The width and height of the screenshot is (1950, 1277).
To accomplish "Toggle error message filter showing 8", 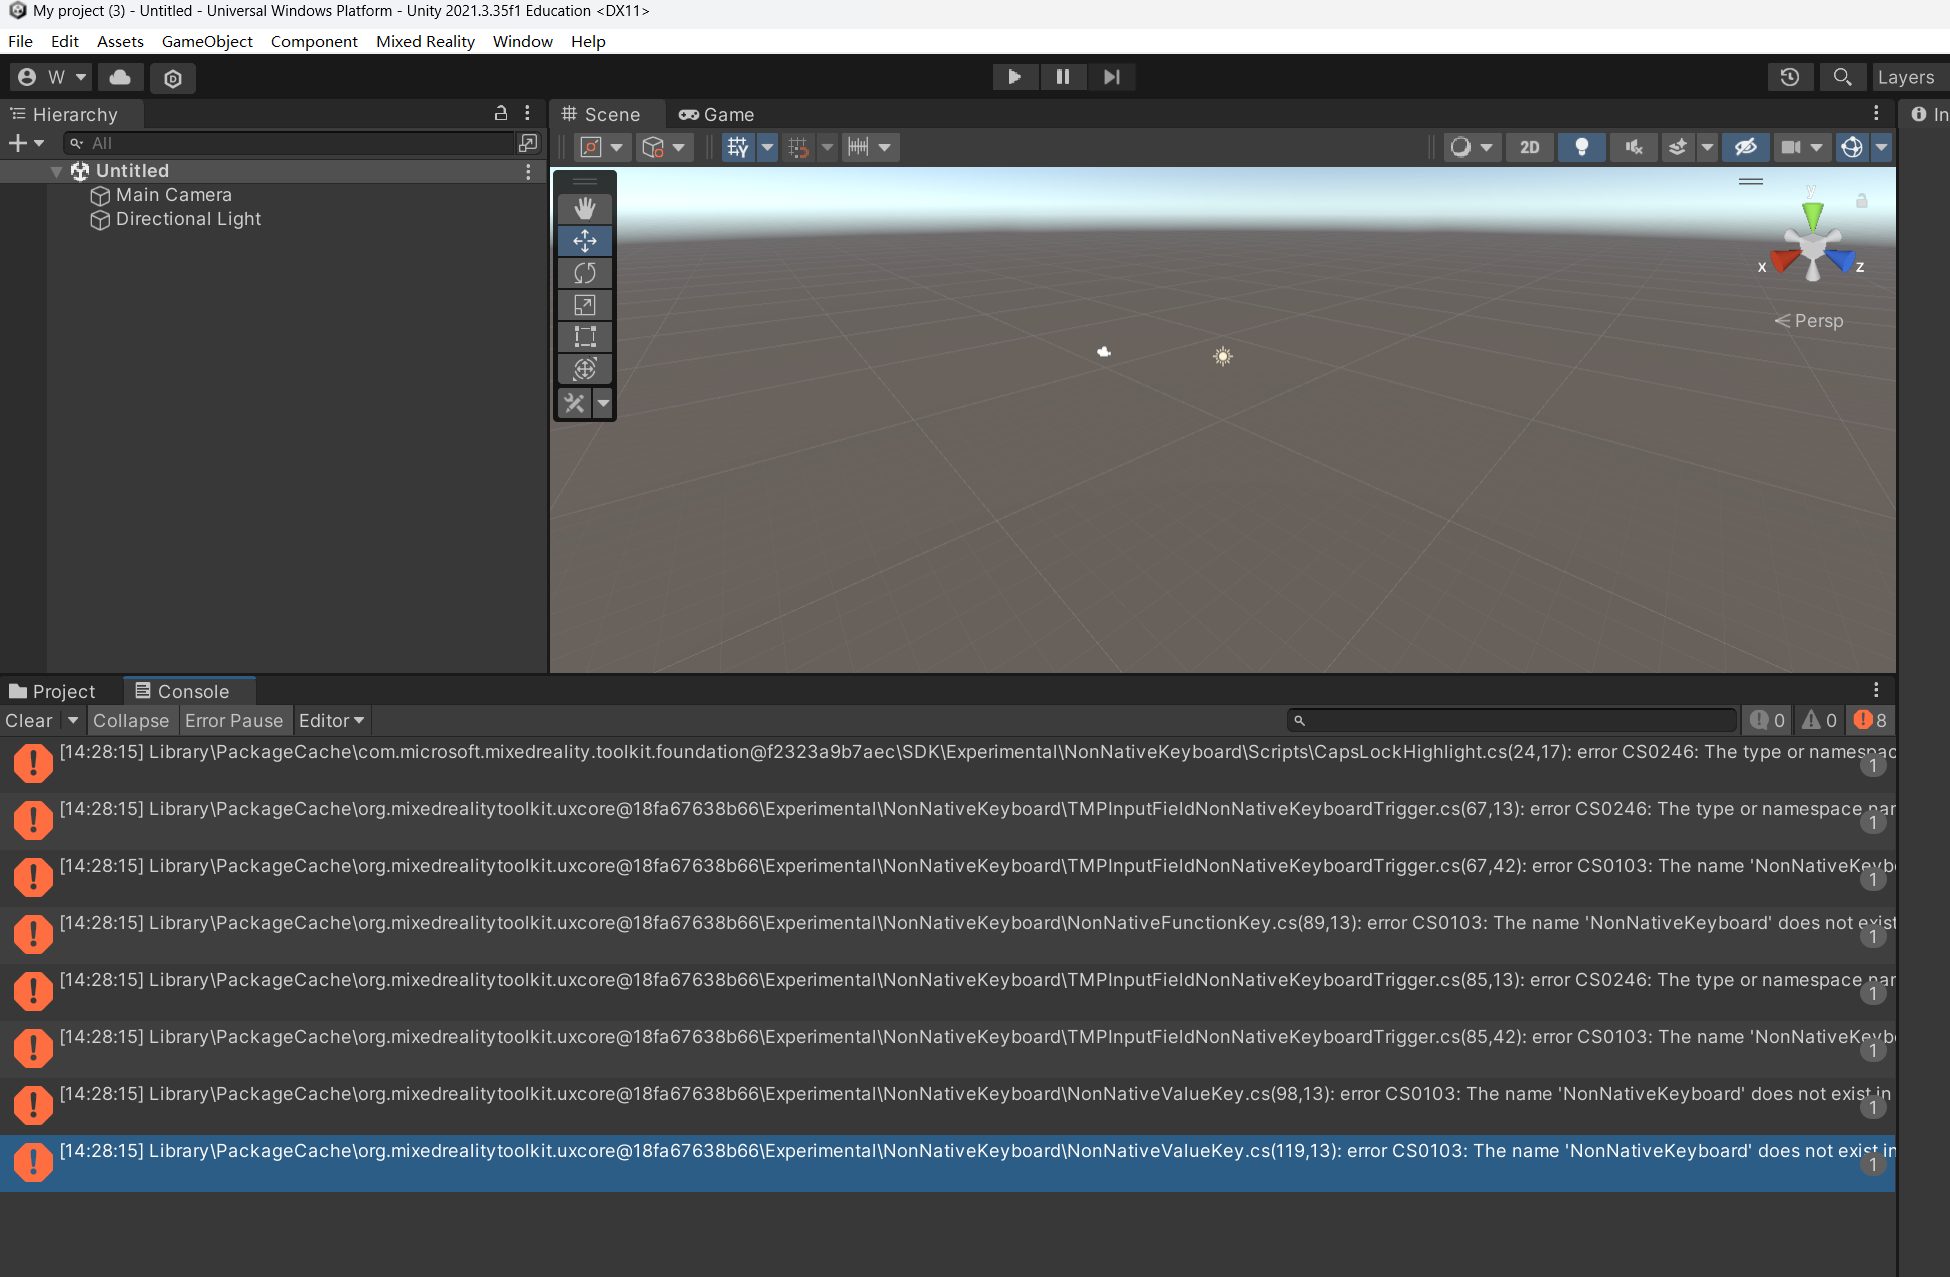I will pyautogui.click(x=1870, y=720).
